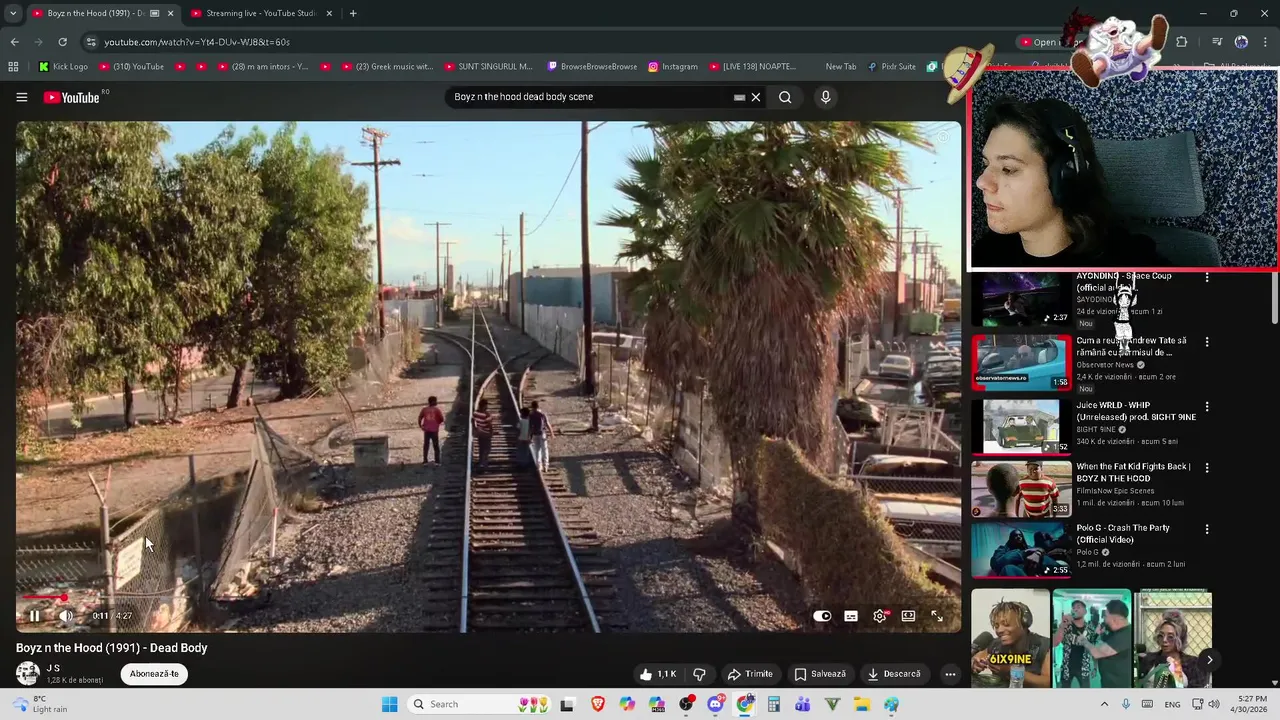1280x720 pixels.
Task: Open volume control in system tray
Action: [x=1214, y=704]
